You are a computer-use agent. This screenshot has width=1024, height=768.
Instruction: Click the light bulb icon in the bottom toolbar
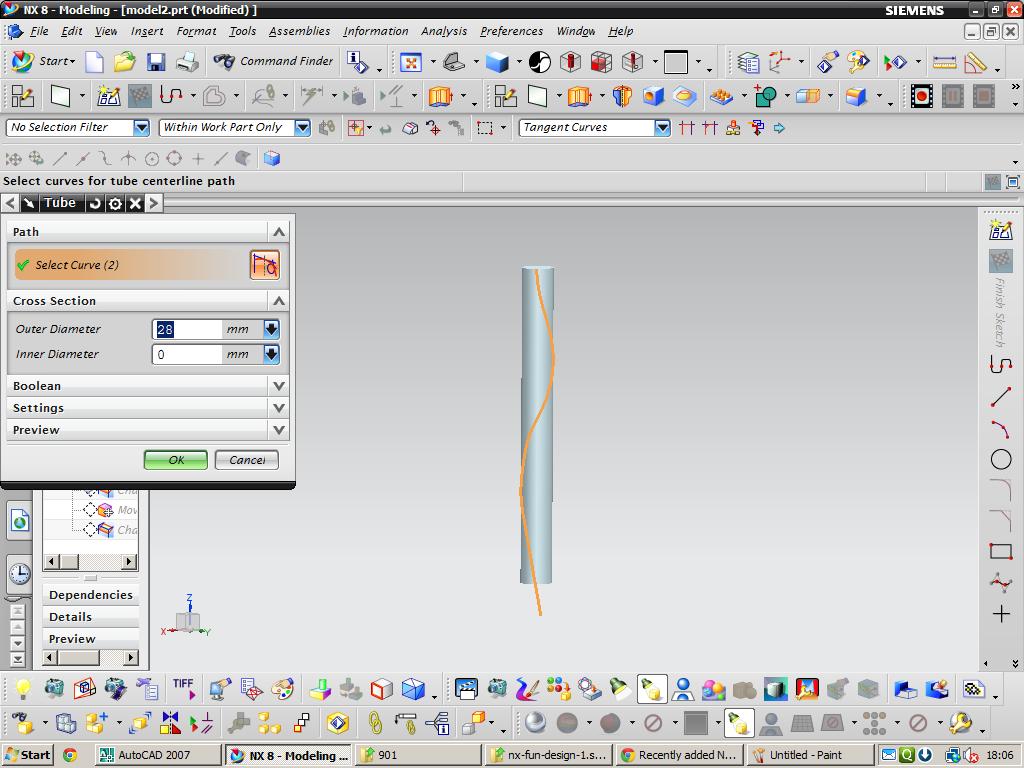[24, 689]
